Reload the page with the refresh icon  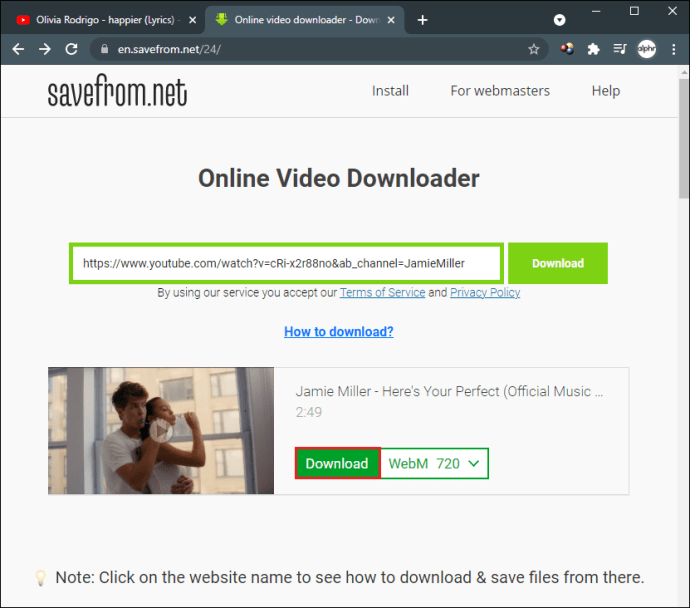tap(71, 49)
